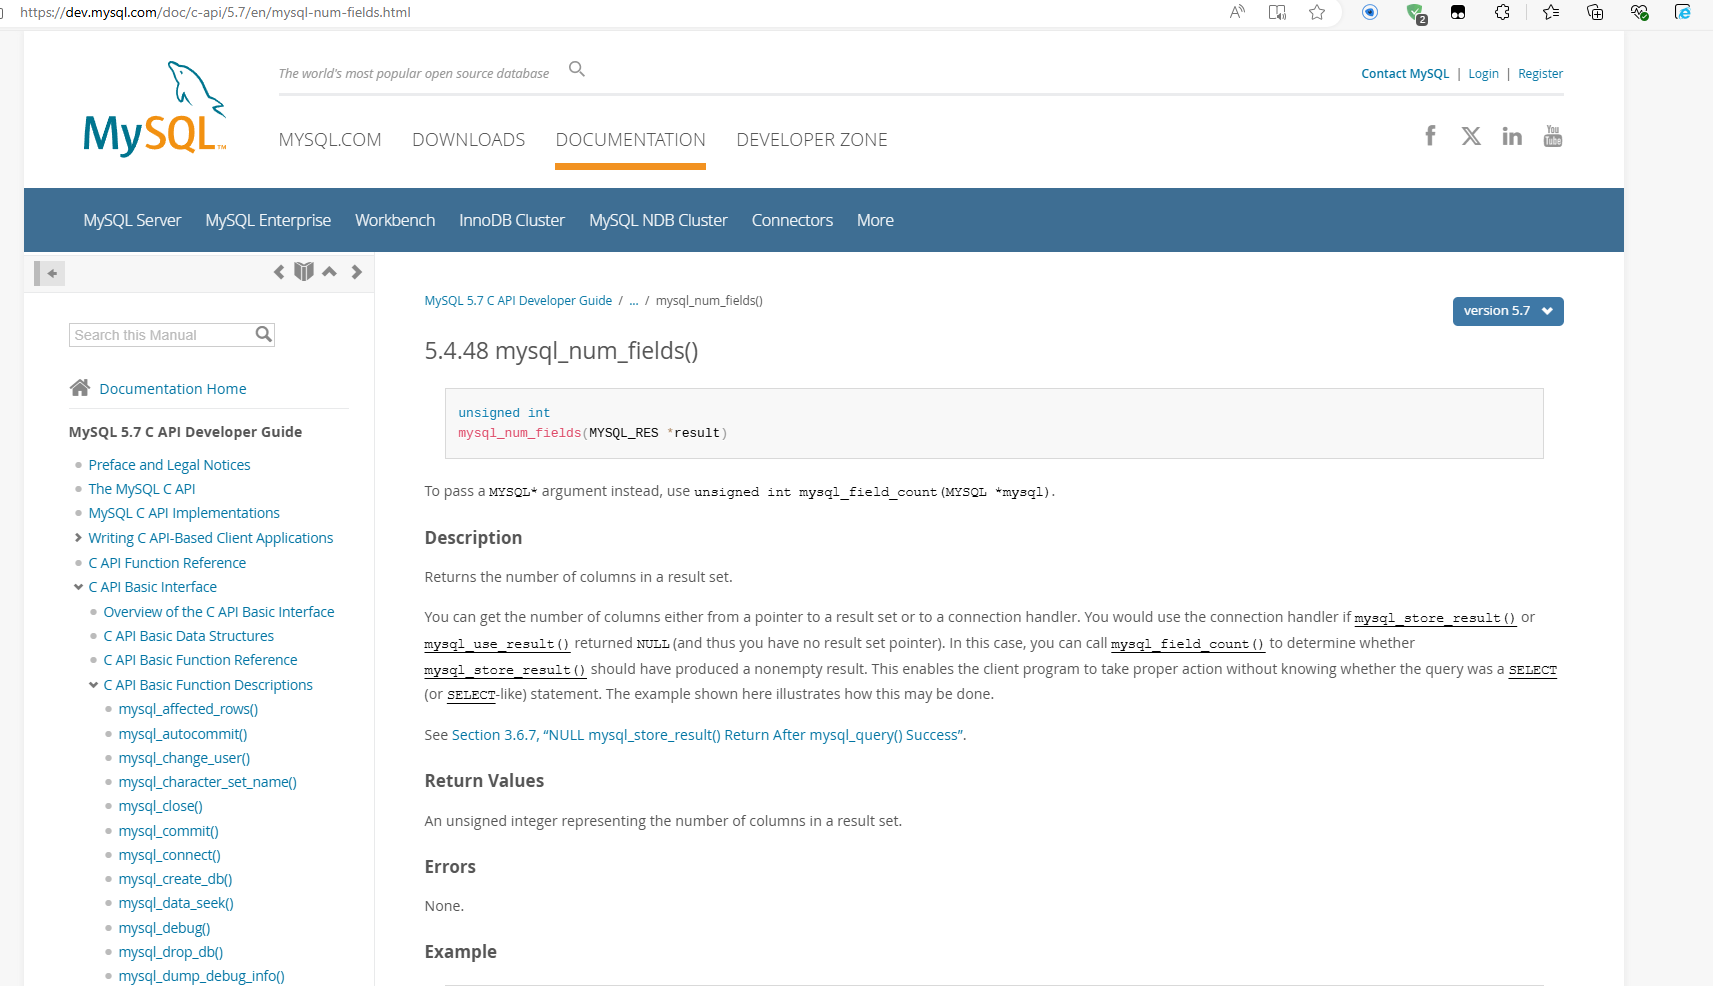Viewport: 1713px width, 986px height.
Task: Open site search magnifier icon
Action: coord(577,69)
